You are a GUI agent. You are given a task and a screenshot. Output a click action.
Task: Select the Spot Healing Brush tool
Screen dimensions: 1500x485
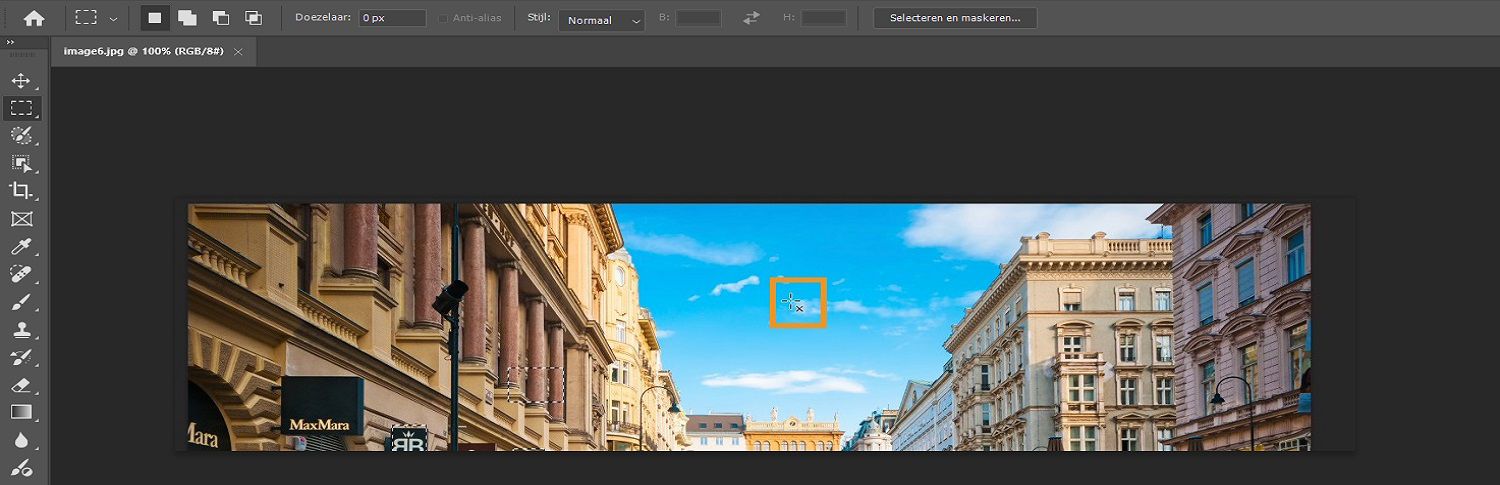pyautogui.click(x=21, y=273)
